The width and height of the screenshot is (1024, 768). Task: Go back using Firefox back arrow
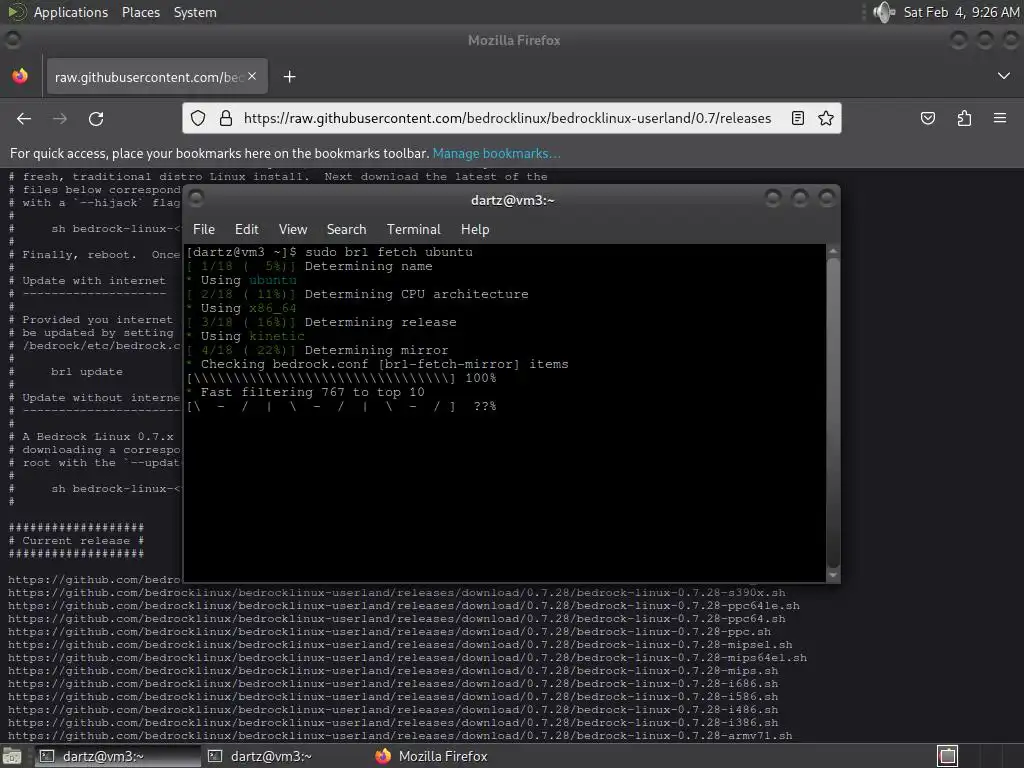(24, 118)
